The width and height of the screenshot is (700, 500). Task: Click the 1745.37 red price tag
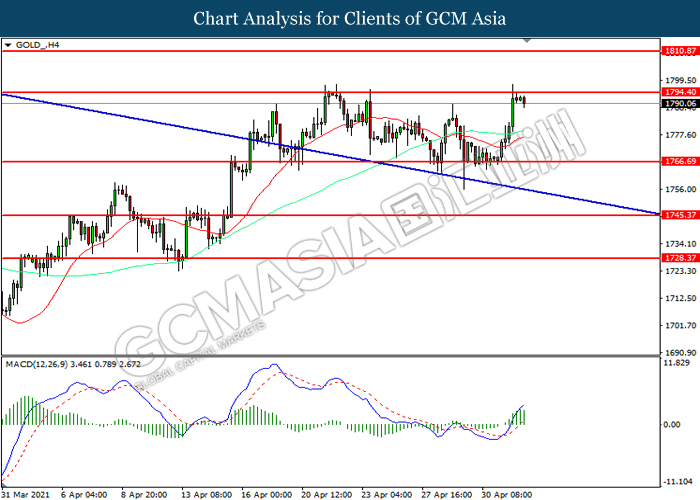(678, 214)
